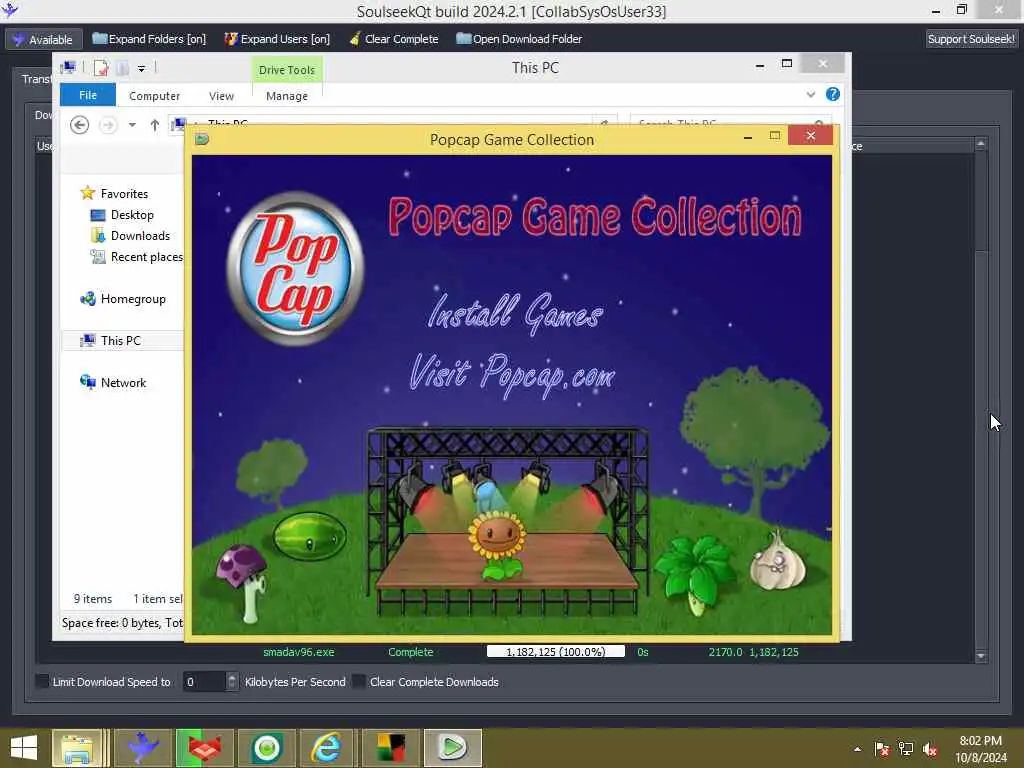Image resolution: width=1024 pixels, height=768 pixels.
Task: Click the Drive Tools contextual tab
Action: pyautogui.click(x=287, y=70)
